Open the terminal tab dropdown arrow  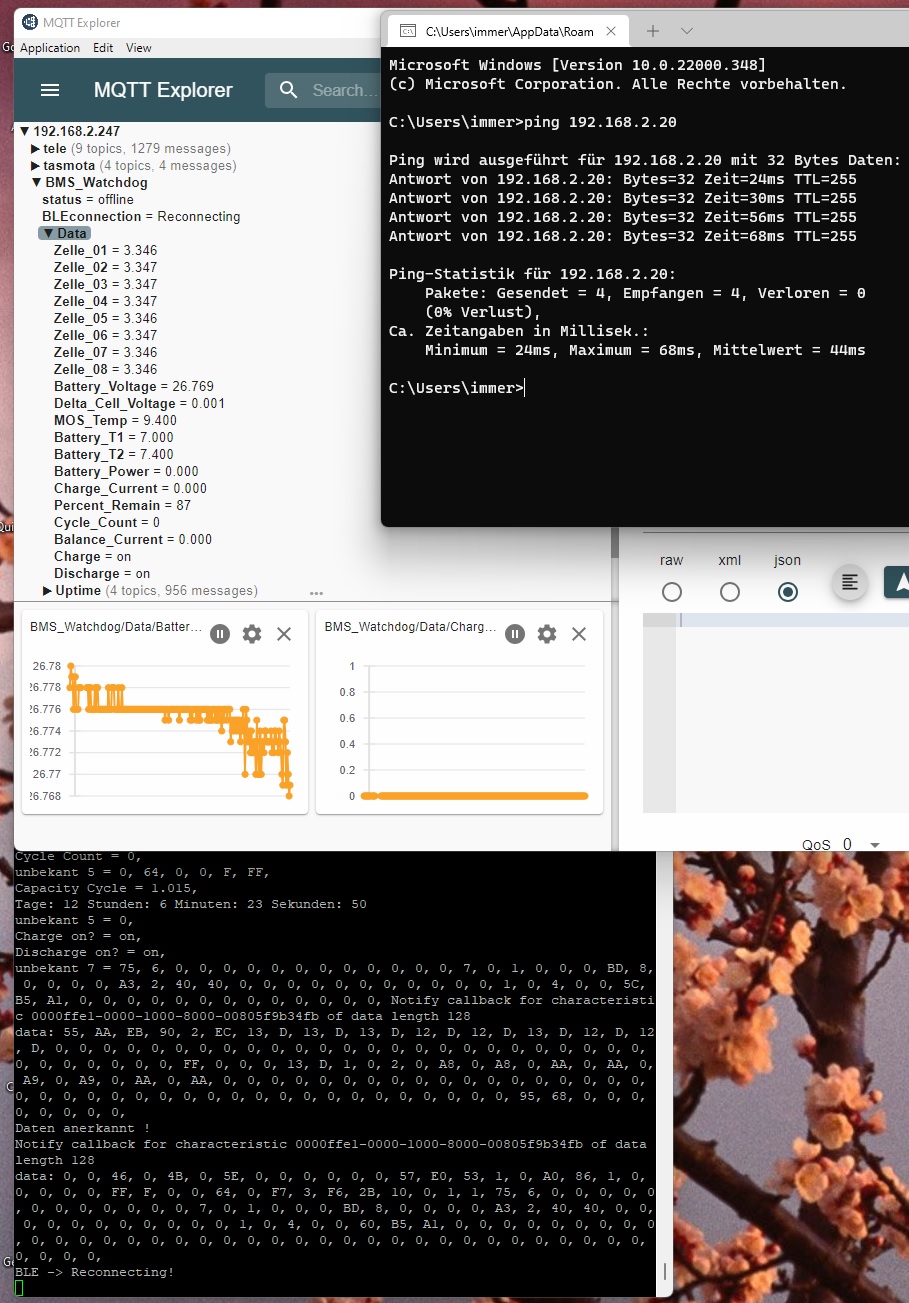coord(687,31)
